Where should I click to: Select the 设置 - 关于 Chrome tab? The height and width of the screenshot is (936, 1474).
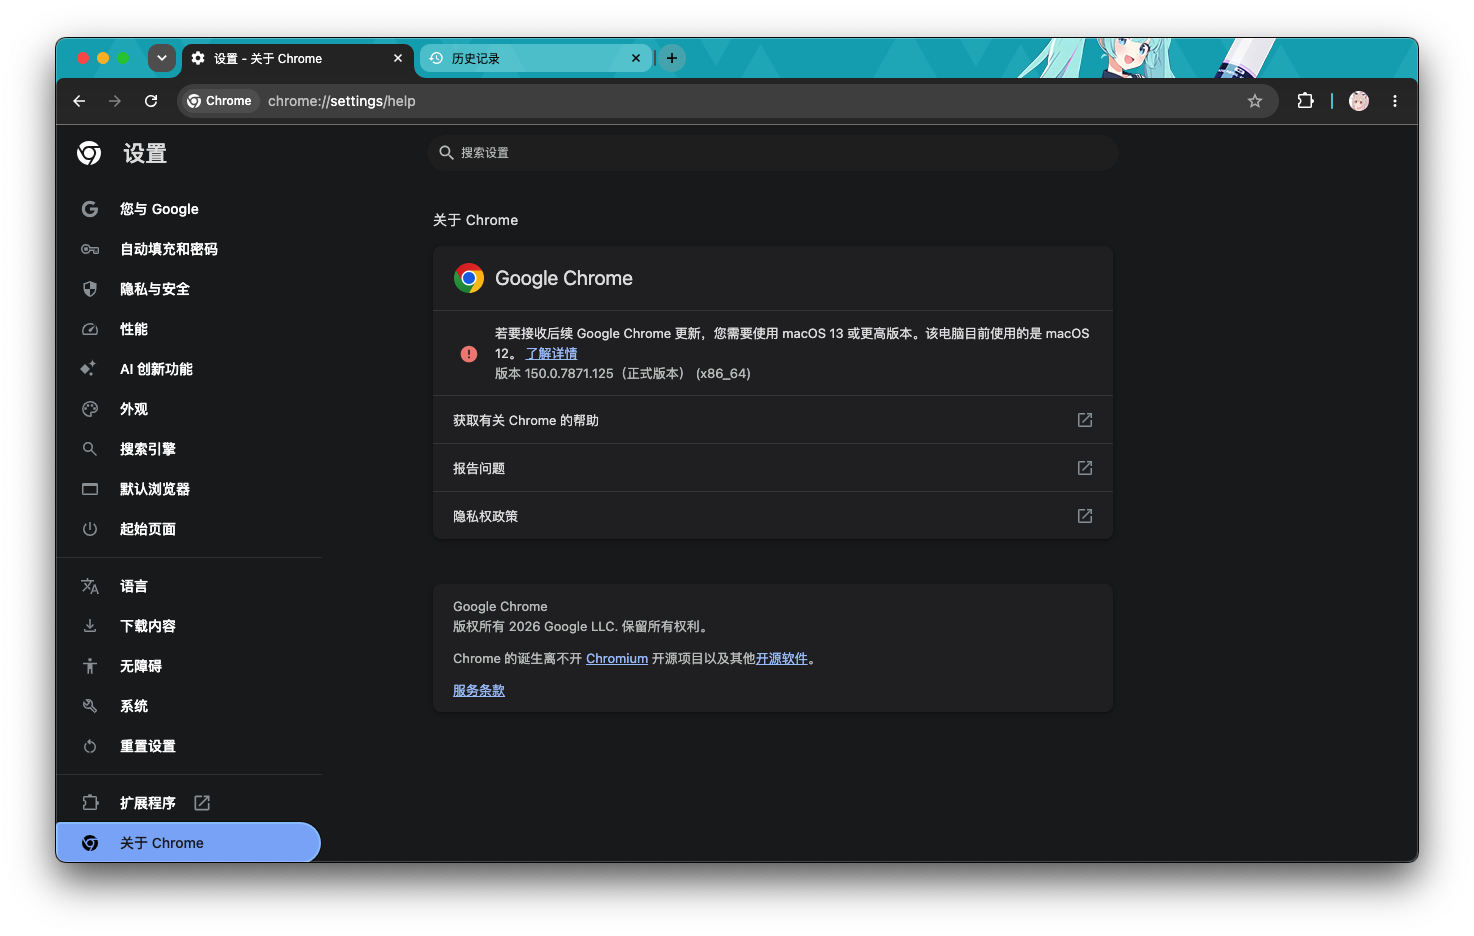[298, 58]
